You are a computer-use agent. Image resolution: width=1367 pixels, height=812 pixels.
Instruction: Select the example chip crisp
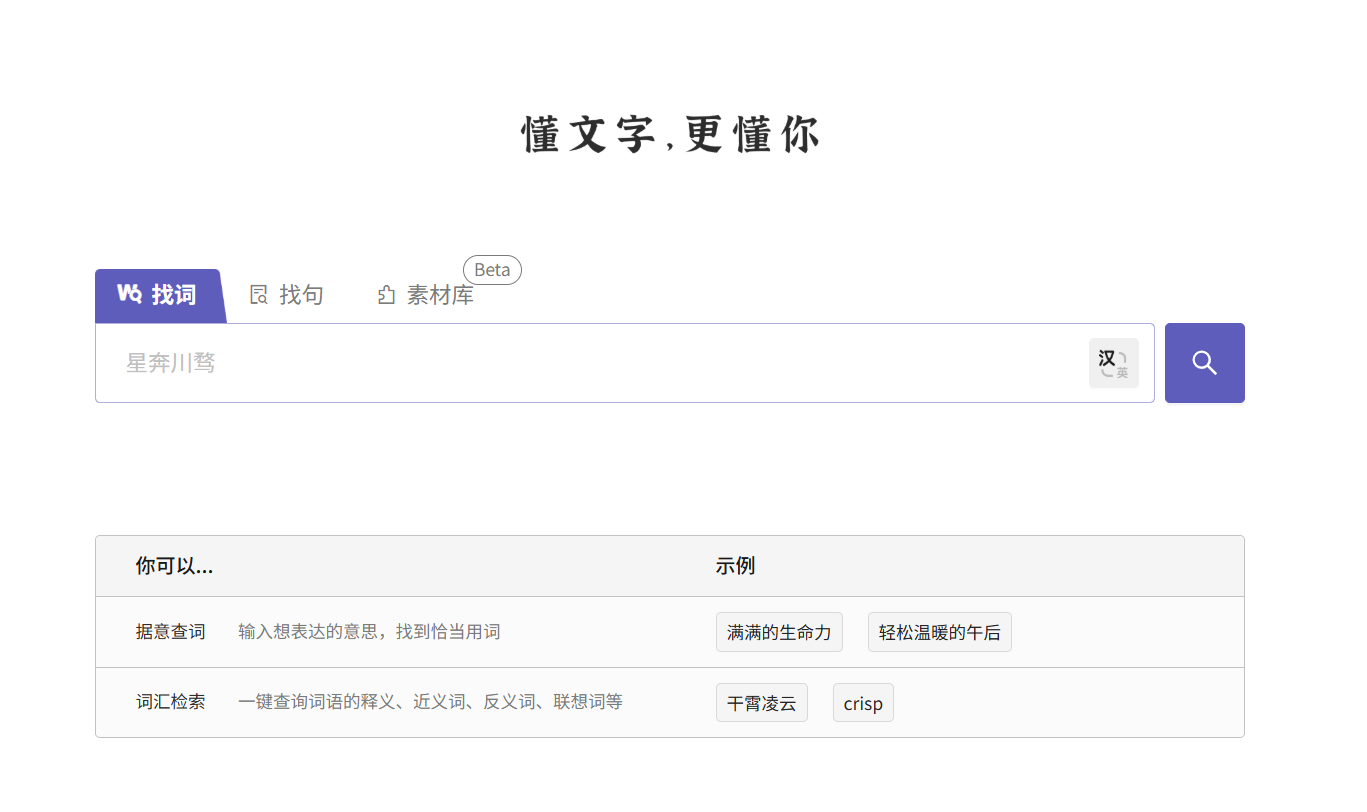tap(863, 703)
